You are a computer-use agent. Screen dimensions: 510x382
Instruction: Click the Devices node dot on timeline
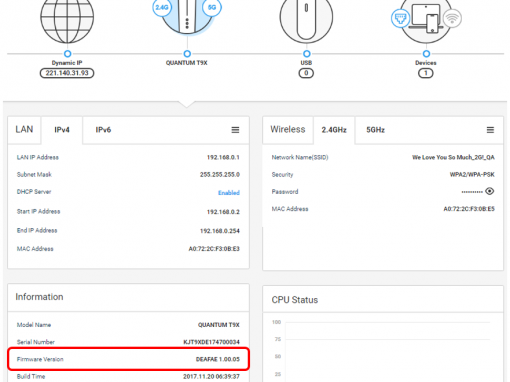click(x=426, y=54)
